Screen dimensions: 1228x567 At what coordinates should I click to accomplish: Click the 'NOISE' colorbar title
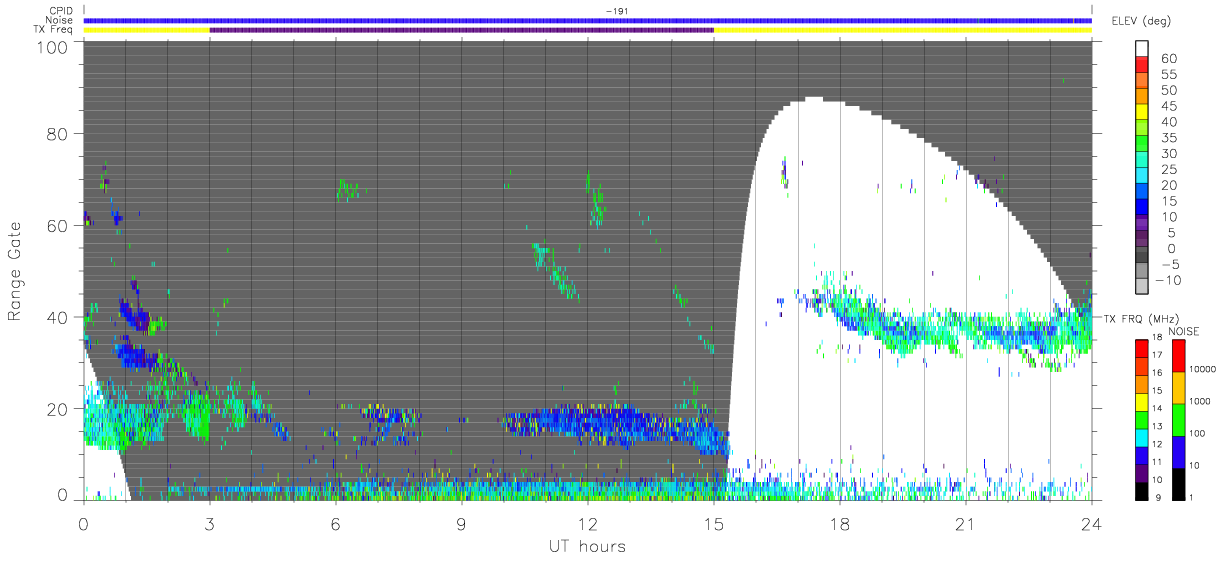click(1184, 331)
